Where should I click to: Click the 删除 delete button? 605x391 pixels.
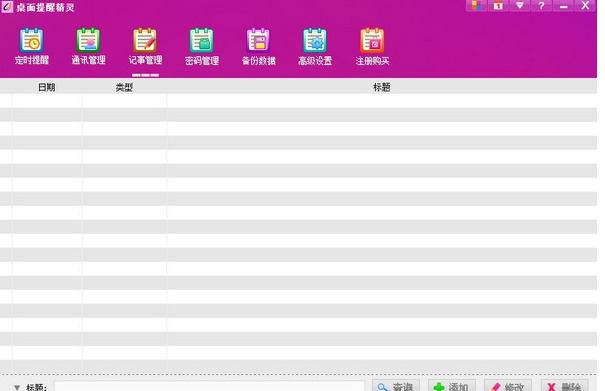(565, 386)
